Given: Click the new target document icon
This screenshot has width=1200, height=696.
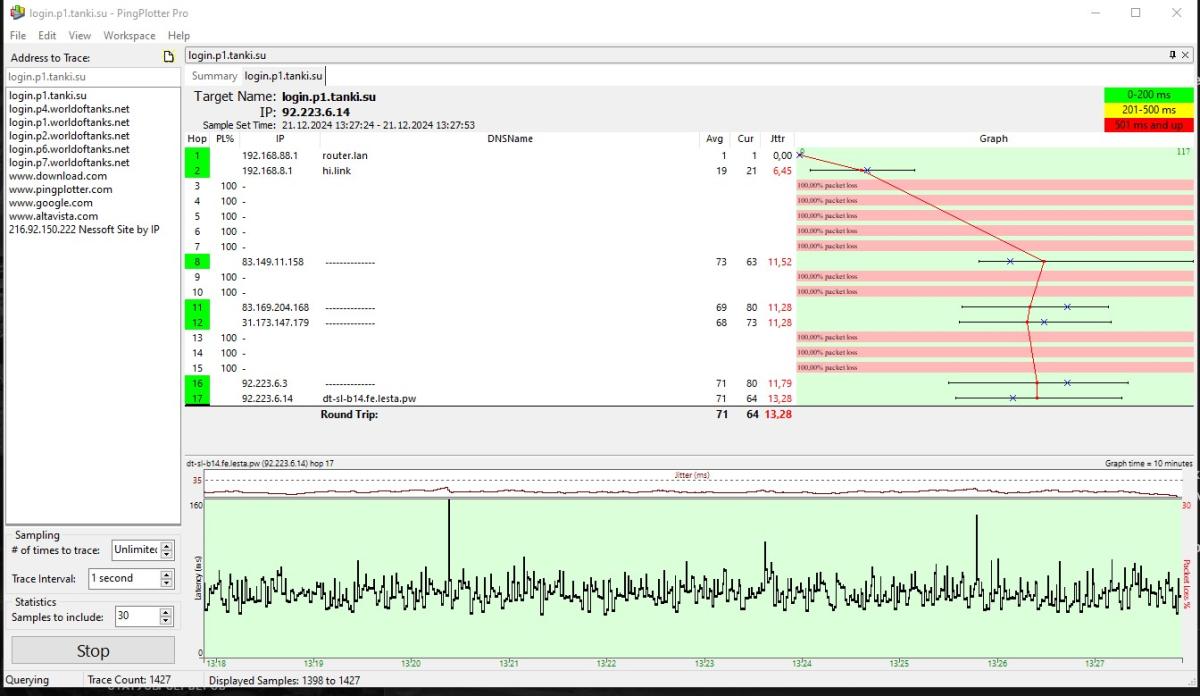Looking at the screenshot, I should 169,57.
